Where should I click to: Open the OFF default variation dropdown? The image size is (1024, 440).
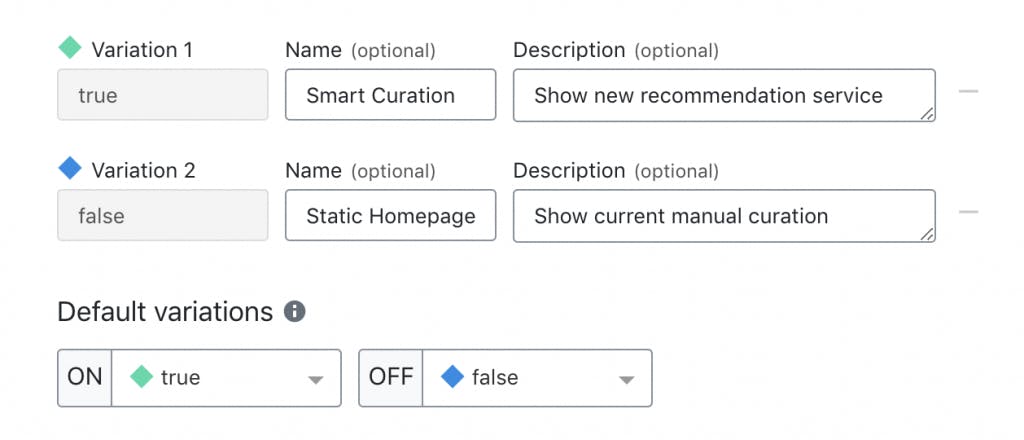click(x=537, y=378)
